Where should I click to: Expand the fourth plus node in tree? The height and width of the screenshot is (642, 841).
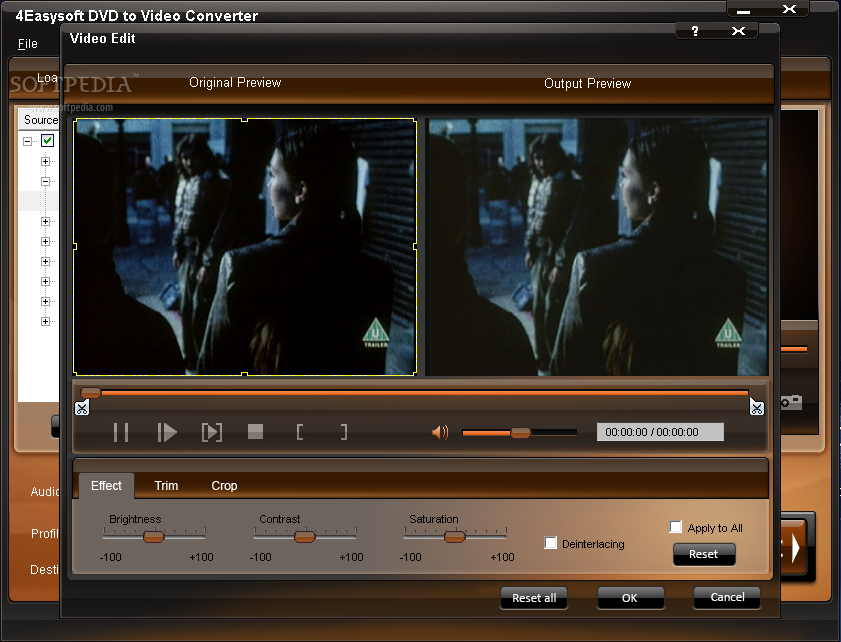tap(46, 241)
